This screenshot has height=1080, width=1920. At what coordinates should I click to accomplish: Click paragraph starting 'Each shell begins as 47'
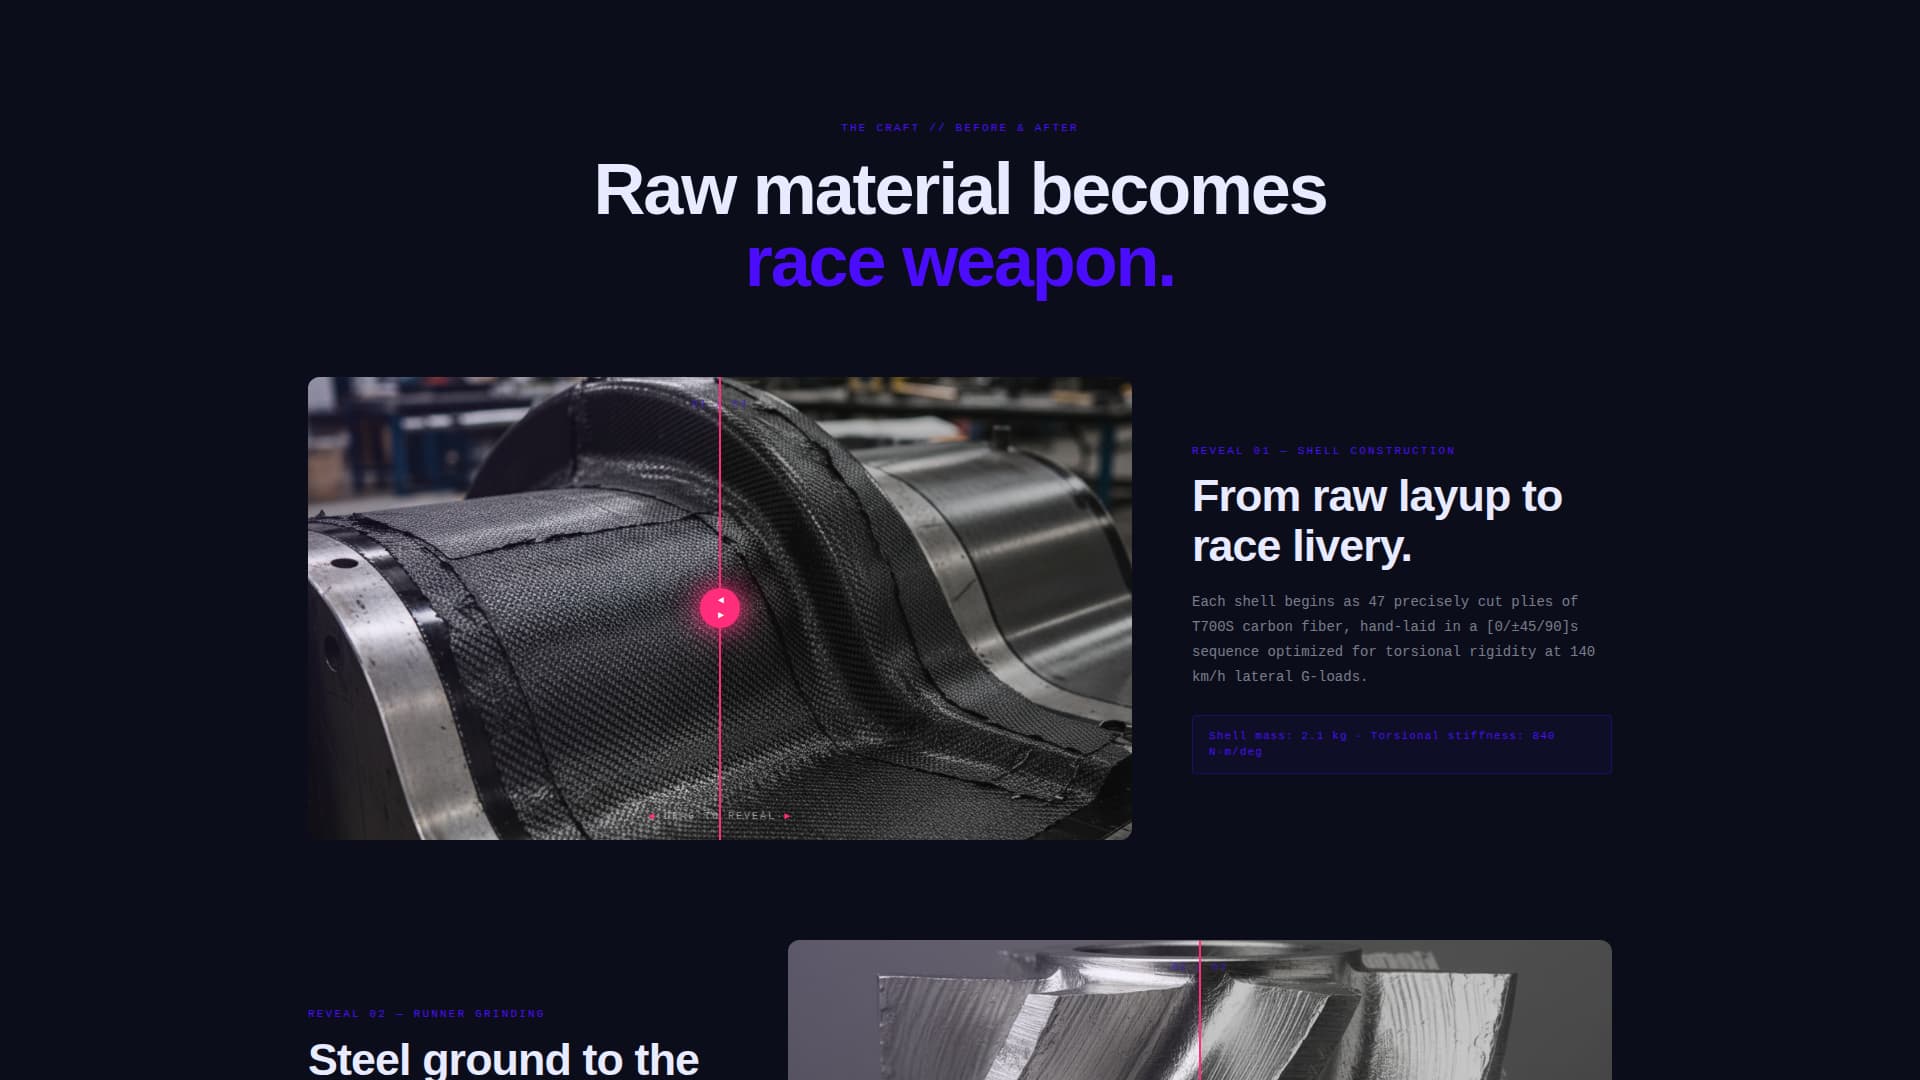click(x=1393, y=639)
